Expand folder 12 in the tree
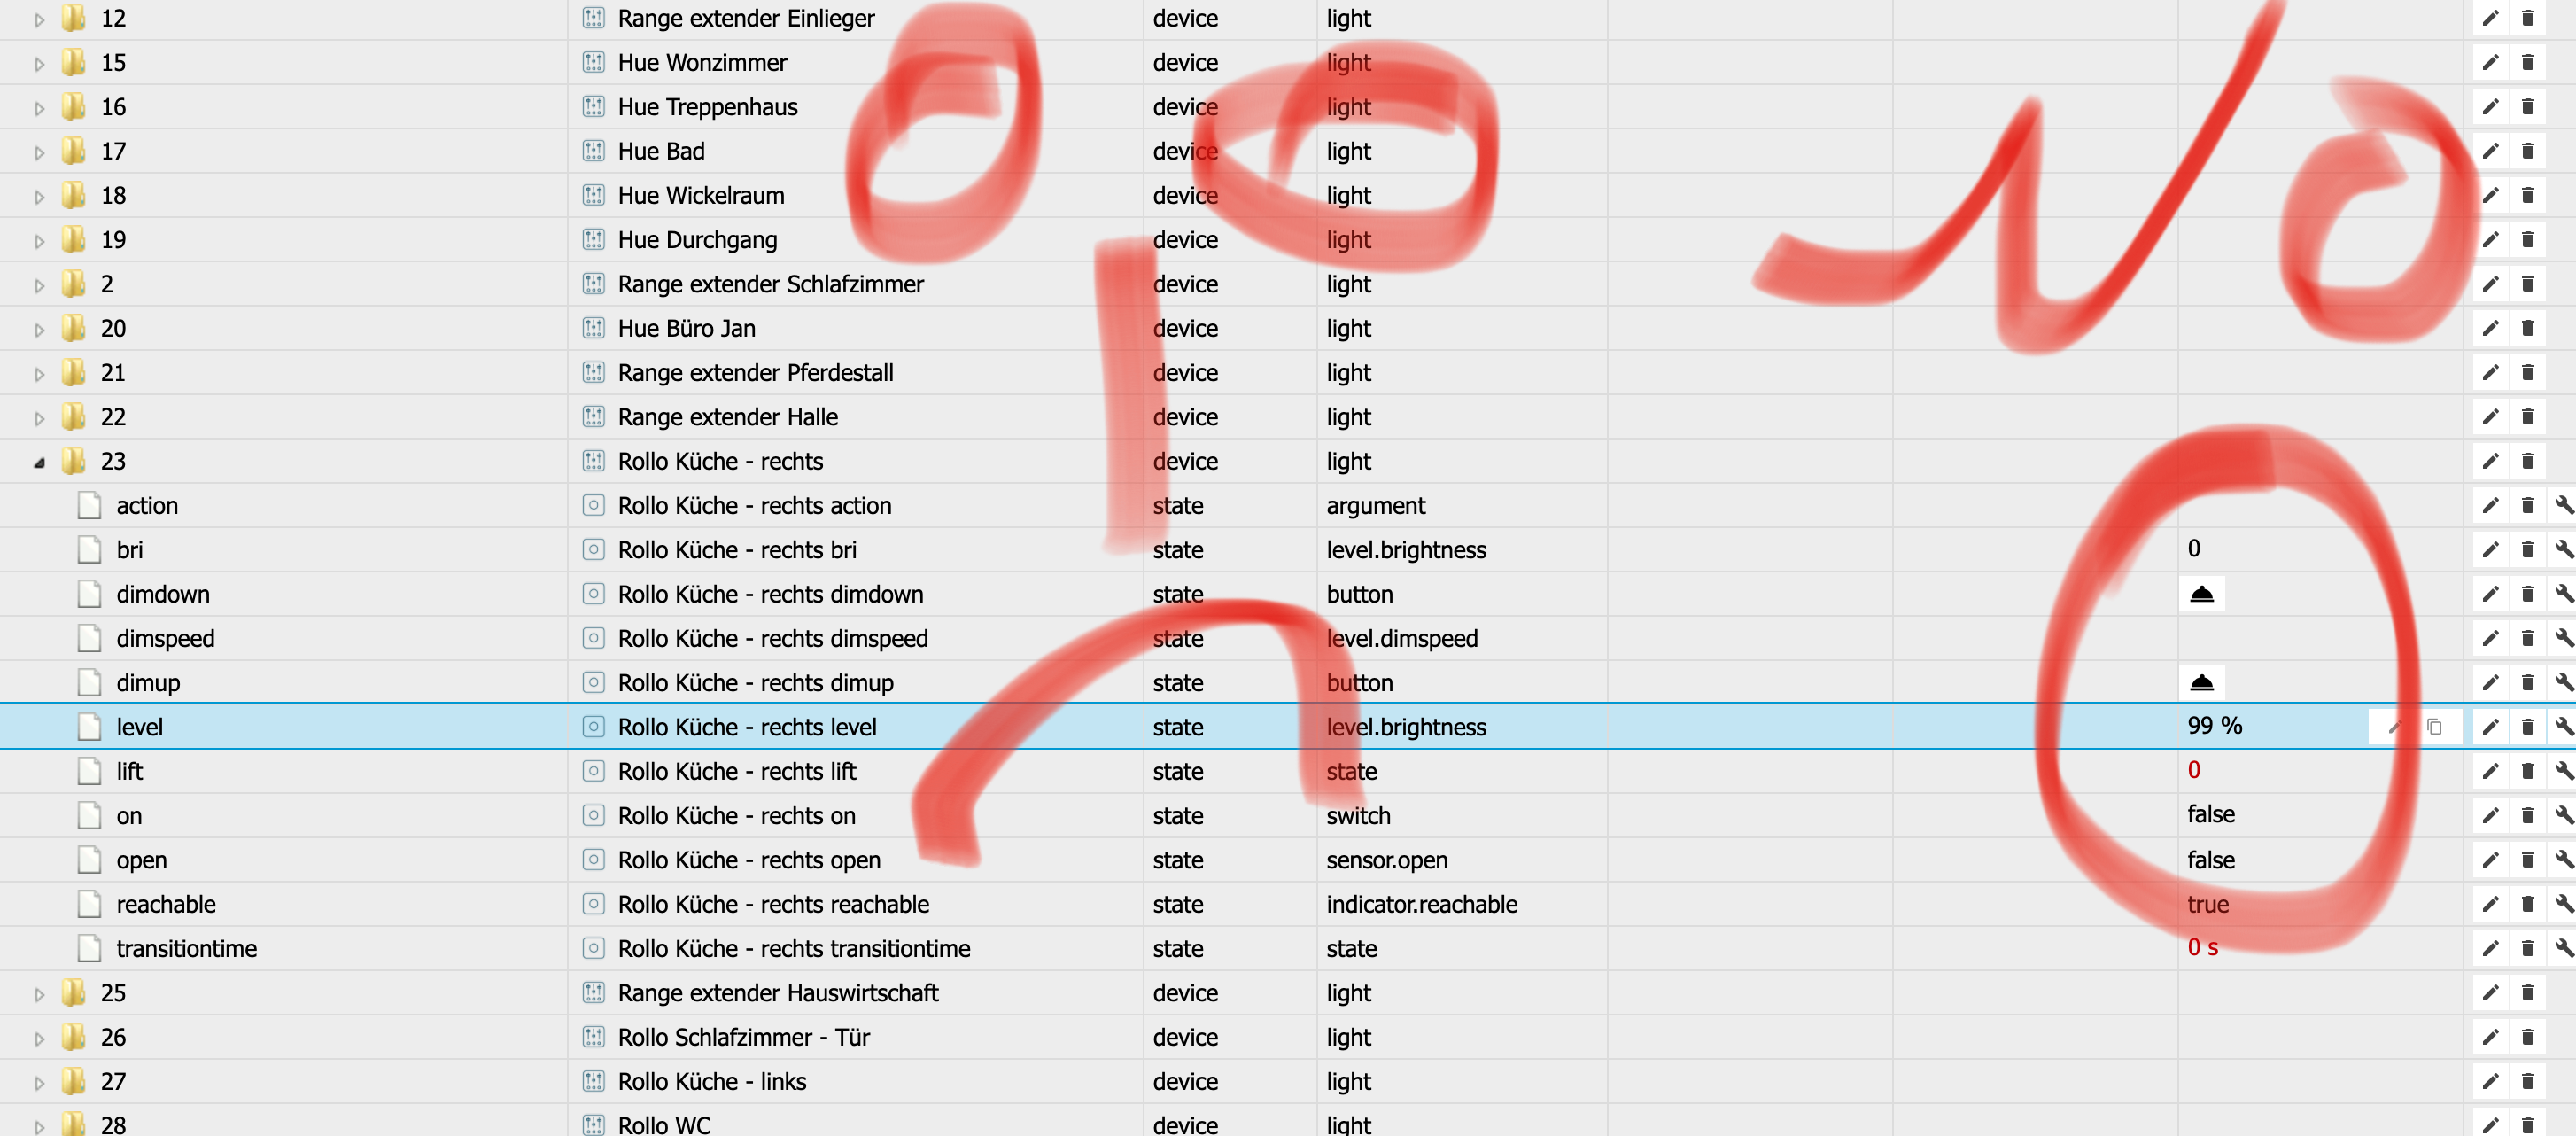 (39, 19)
